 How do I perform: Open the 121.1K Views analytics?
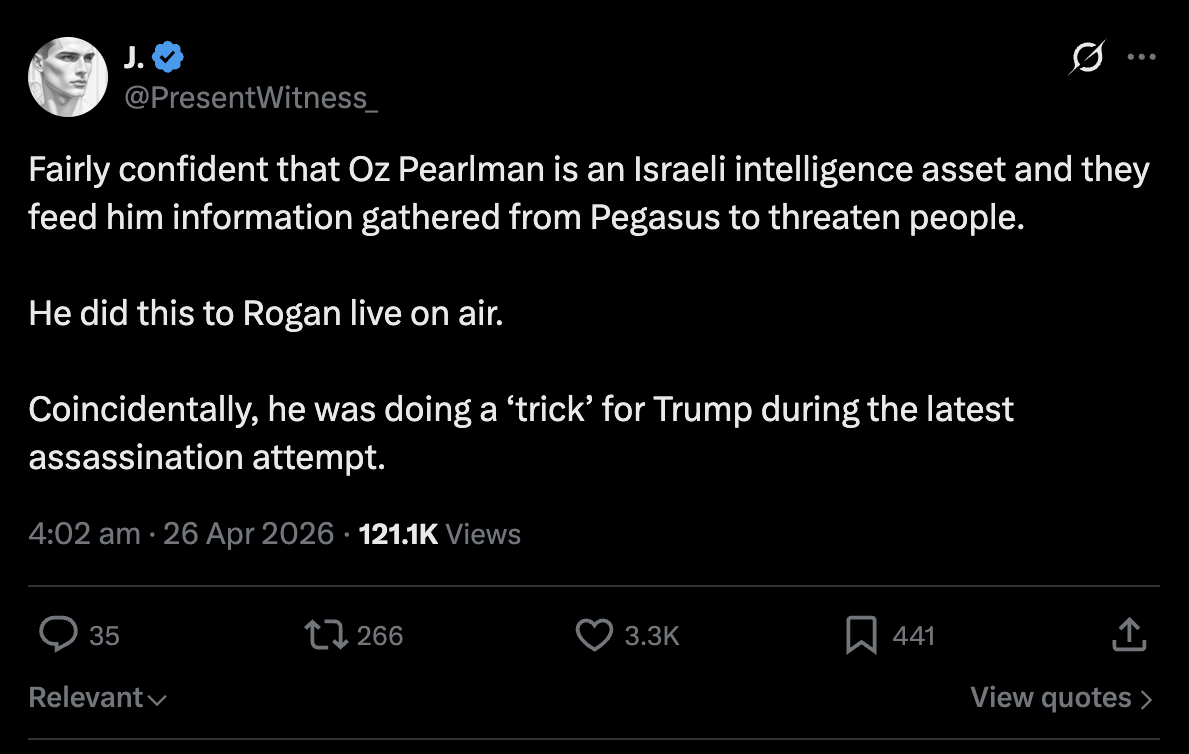click(x=439, y=534)
